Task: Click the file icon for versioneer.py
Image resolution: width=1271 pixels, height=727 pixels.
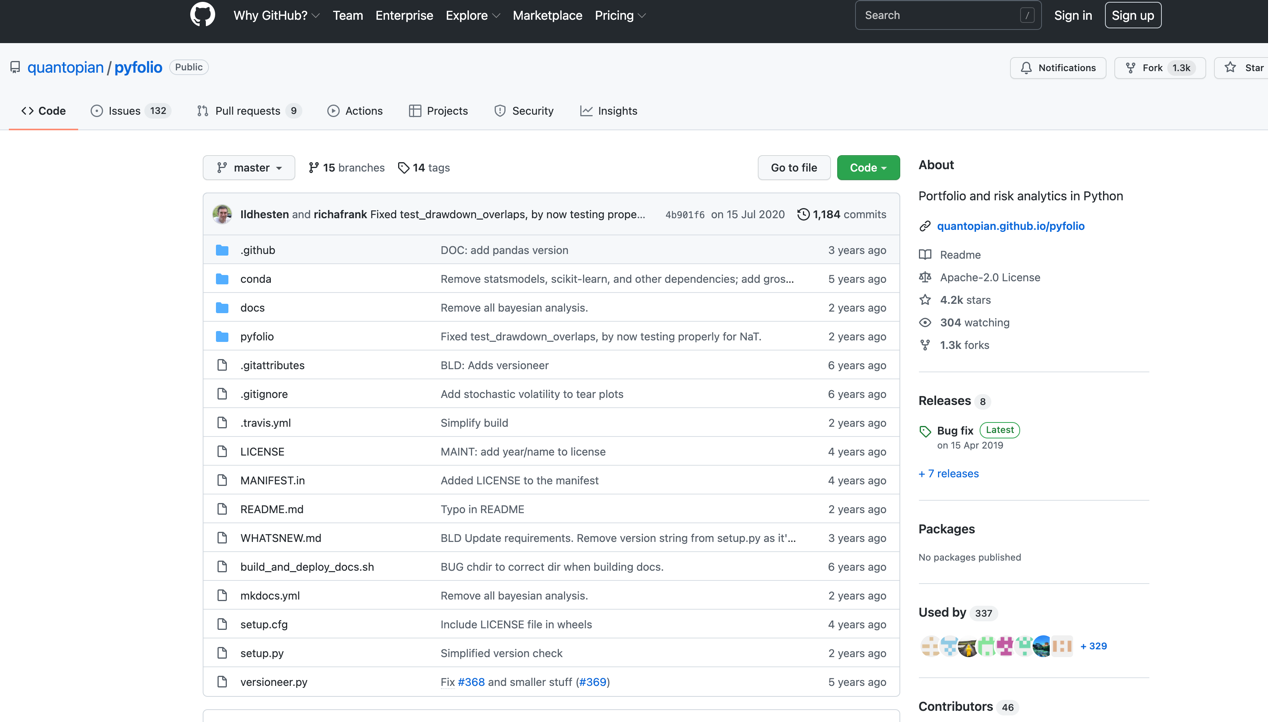Action: 222,683
